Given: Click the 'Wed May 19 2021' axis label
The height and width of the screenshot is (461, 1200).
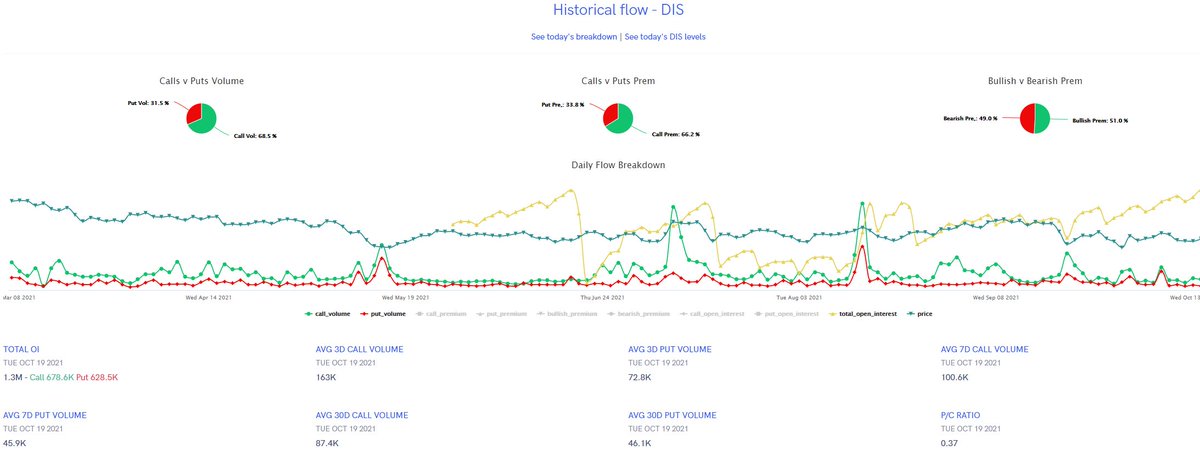Looking at the screenshot, I should [x=407, y=297].
